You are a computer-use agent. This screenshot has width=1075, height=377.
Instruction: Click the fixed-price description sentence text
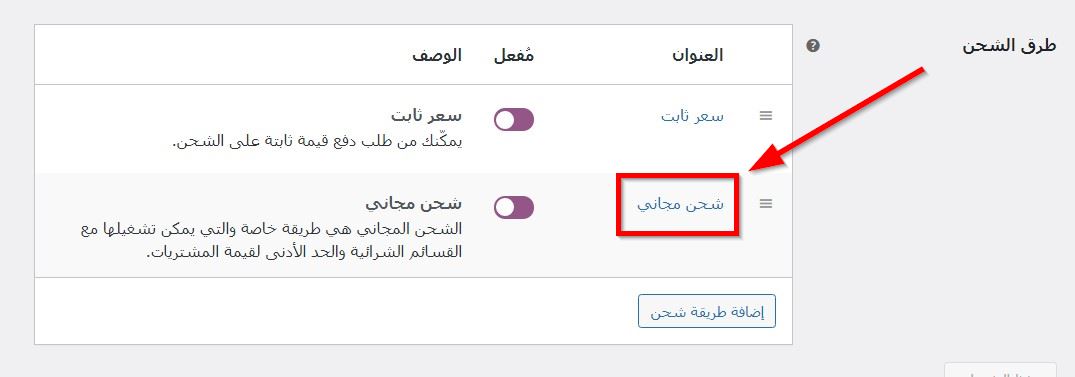[x=317, y=141]
